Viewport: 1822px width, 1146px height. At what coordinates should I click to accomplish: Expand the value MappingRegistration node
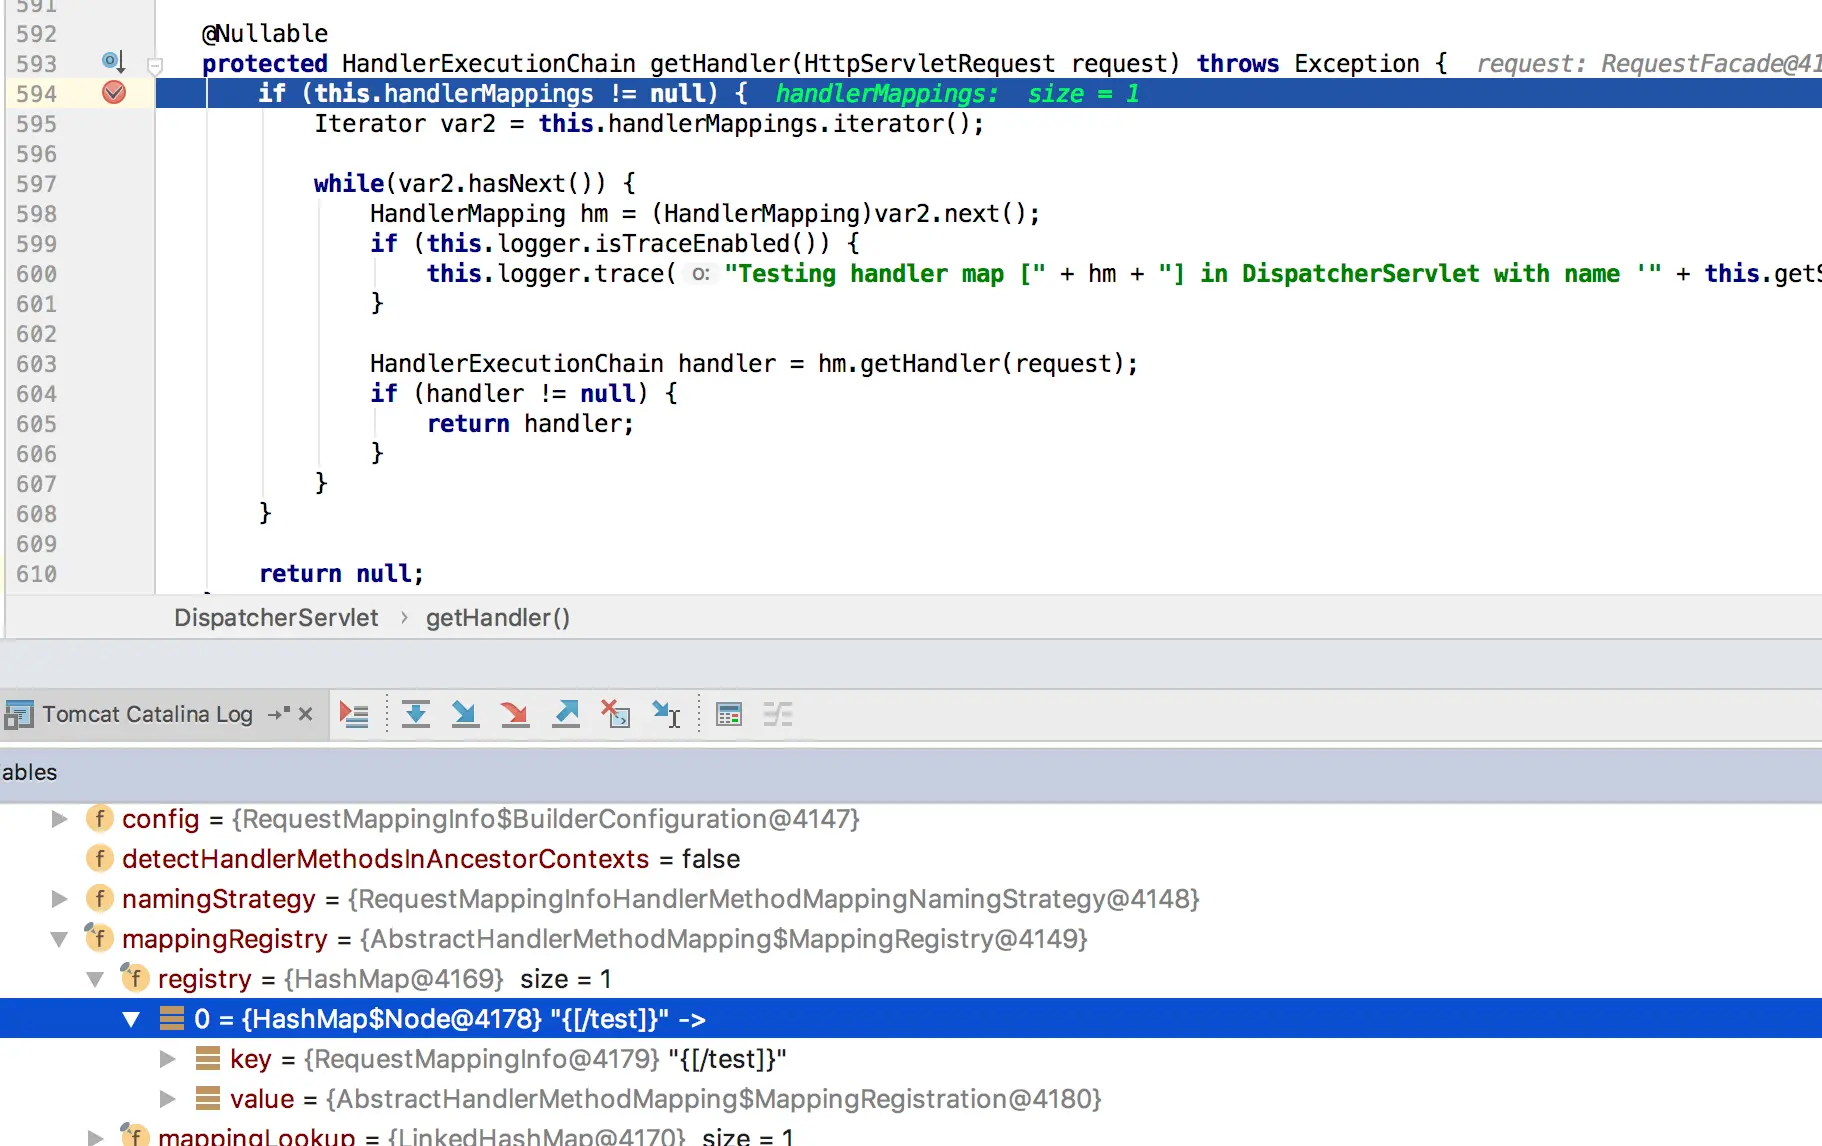coord(168,1099)
